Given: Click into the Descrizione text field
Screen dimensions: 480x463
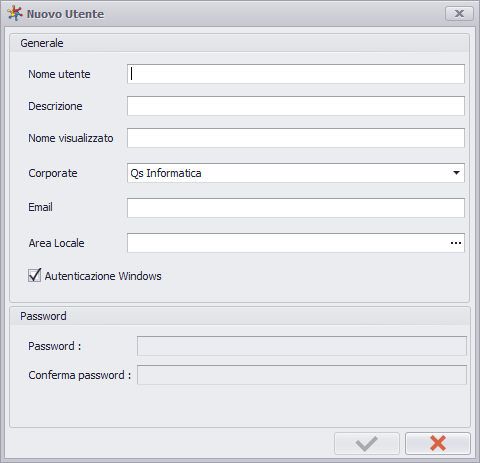Looking at the screenshot, I should pyautogui.click(x=296, y=106).
